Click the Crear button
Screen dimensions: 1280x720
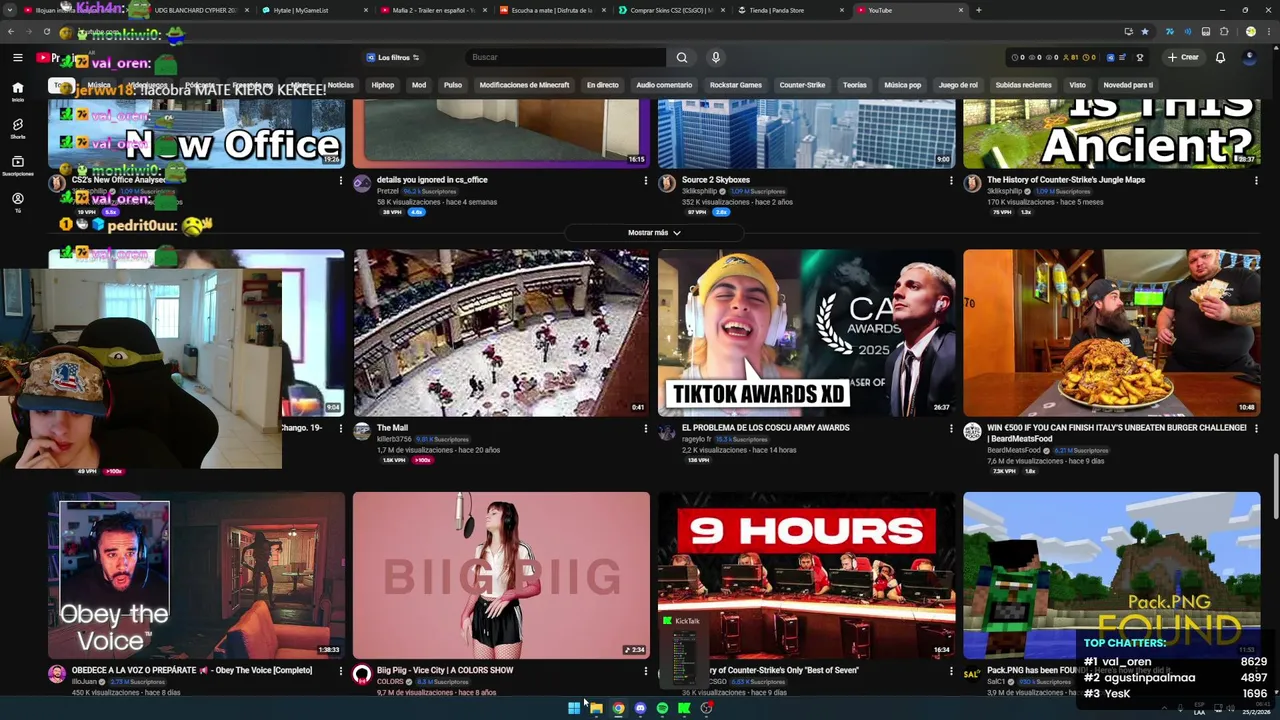tap(1183, 57)
